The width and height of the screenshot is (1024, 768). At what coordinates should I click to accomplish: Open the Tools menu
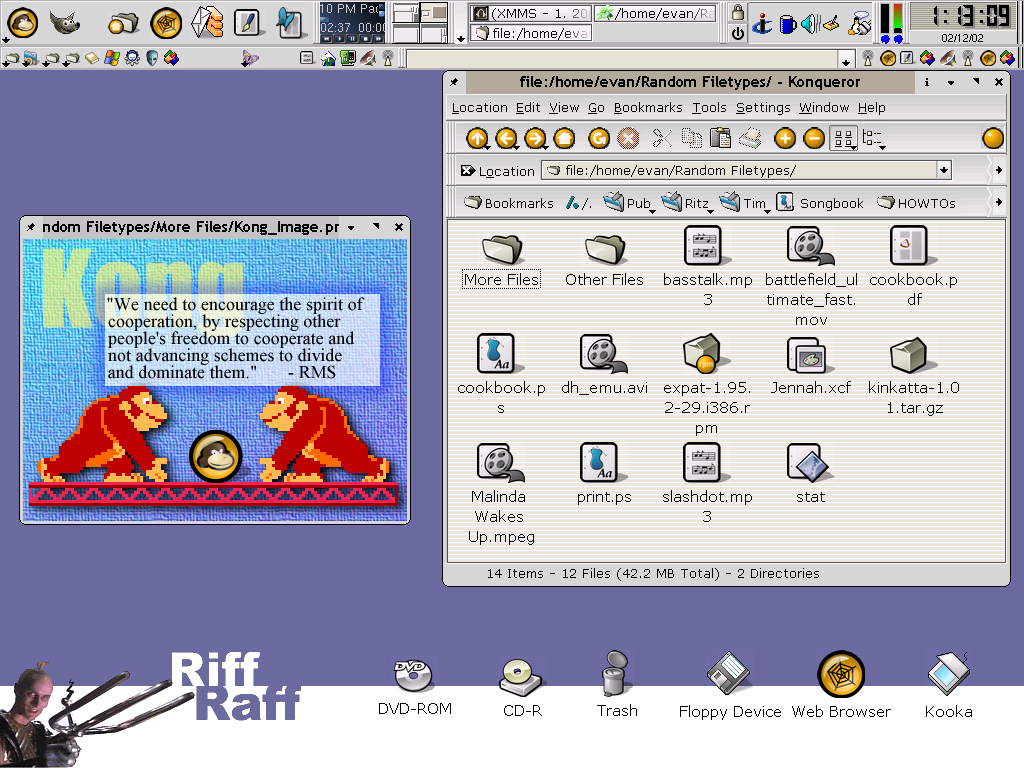(709, 108)
